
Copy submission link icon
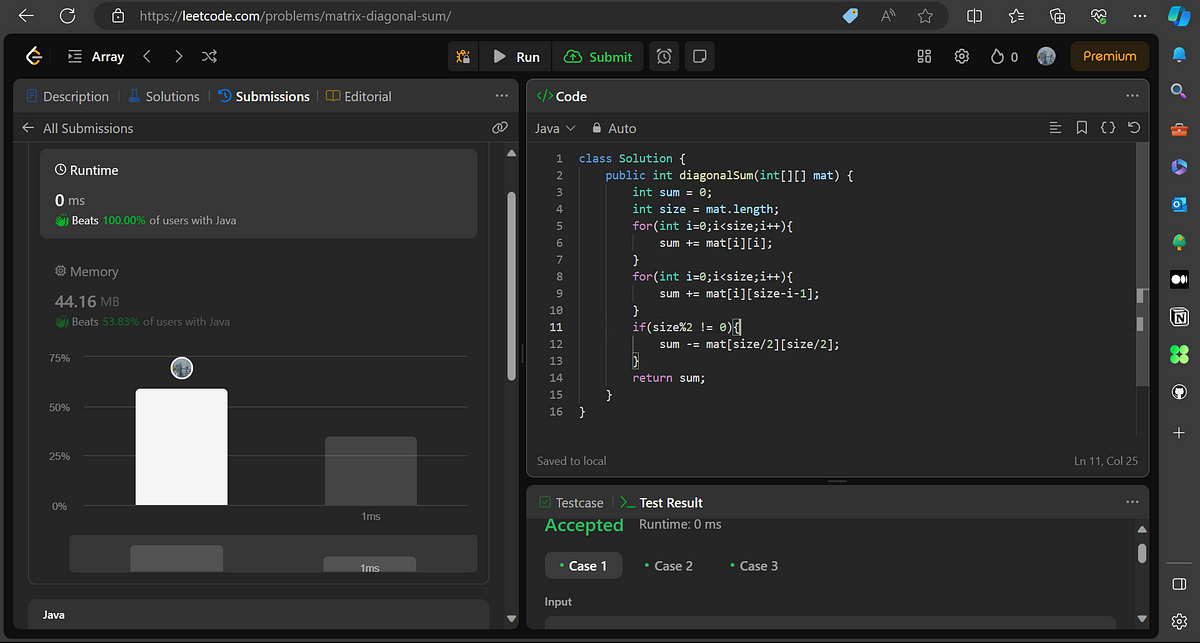[500, 128]
